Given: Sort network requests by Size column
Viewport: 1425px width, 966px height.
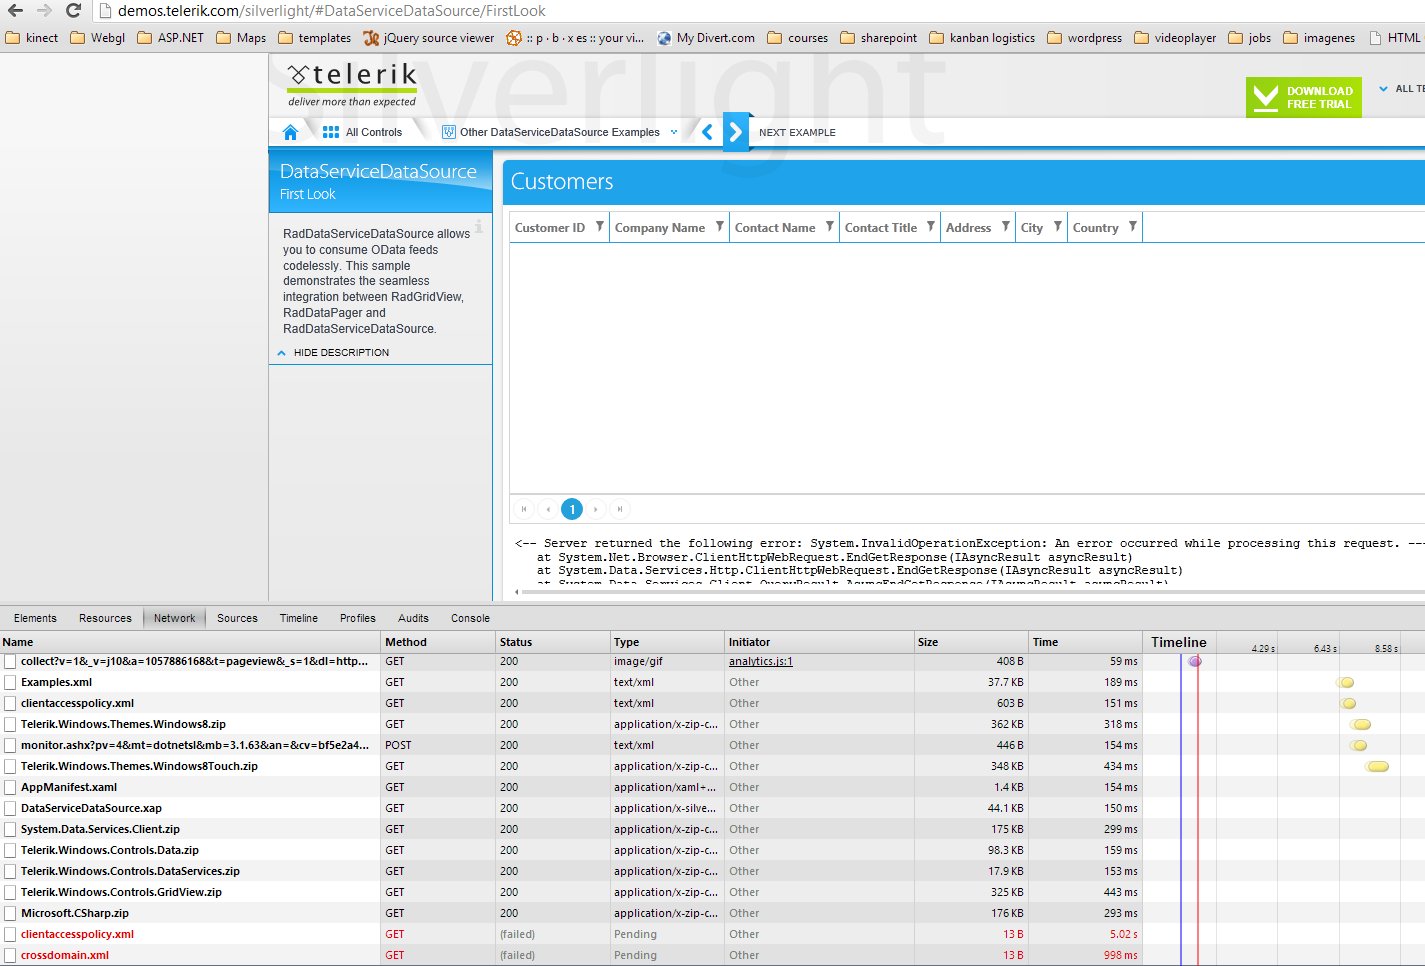Looking at the screenshot, I should click(x=972, y=642).
